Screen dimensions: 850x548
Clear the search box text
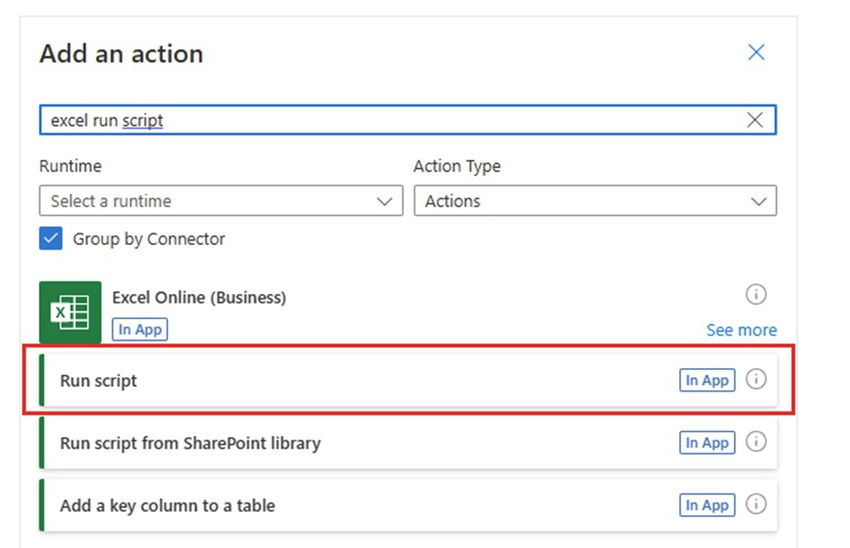[755, 120]
